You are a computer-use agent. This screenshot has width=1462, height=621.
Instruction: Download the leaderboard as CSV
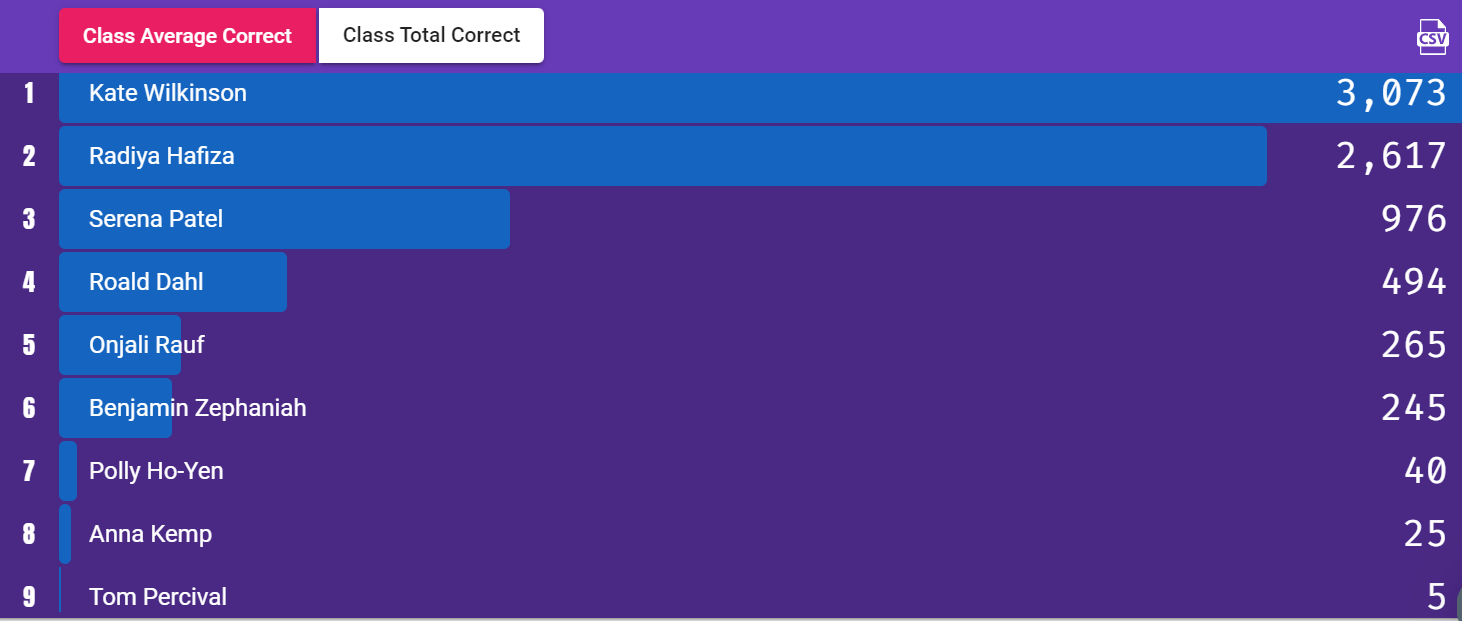[x=1432, y=37]
